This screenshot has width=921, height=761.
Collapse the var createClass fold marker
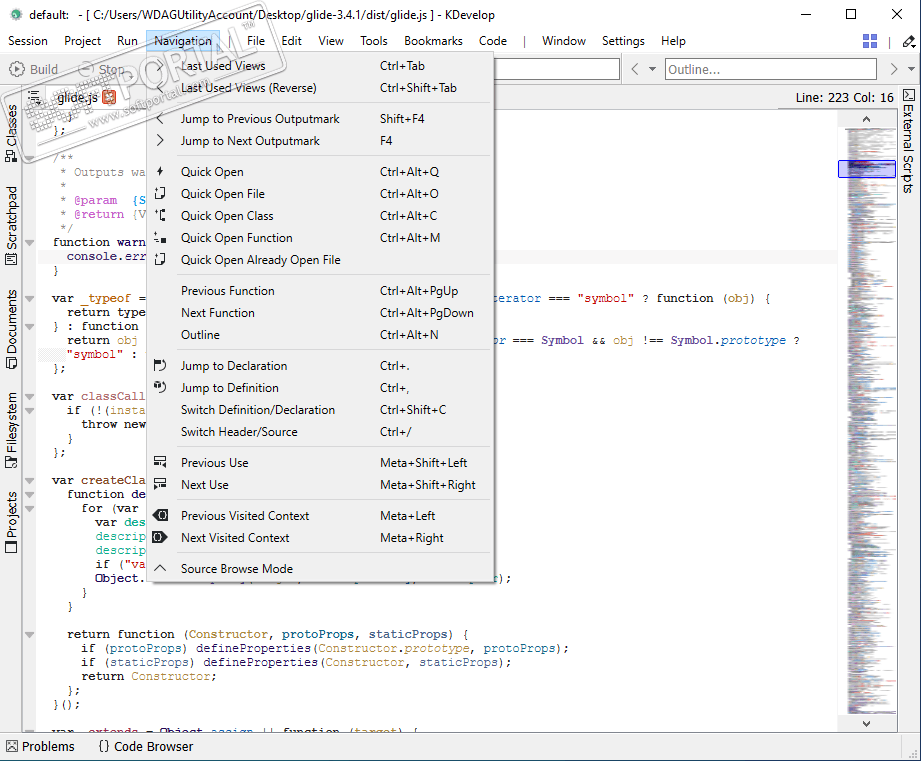[30, 480]
